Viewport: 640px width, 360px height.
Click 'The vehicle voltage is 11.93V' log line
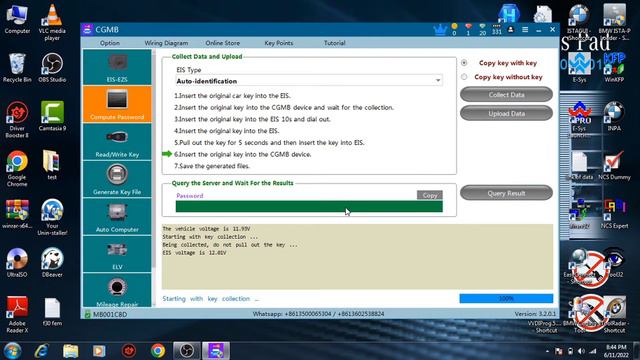tap(206, 229)
